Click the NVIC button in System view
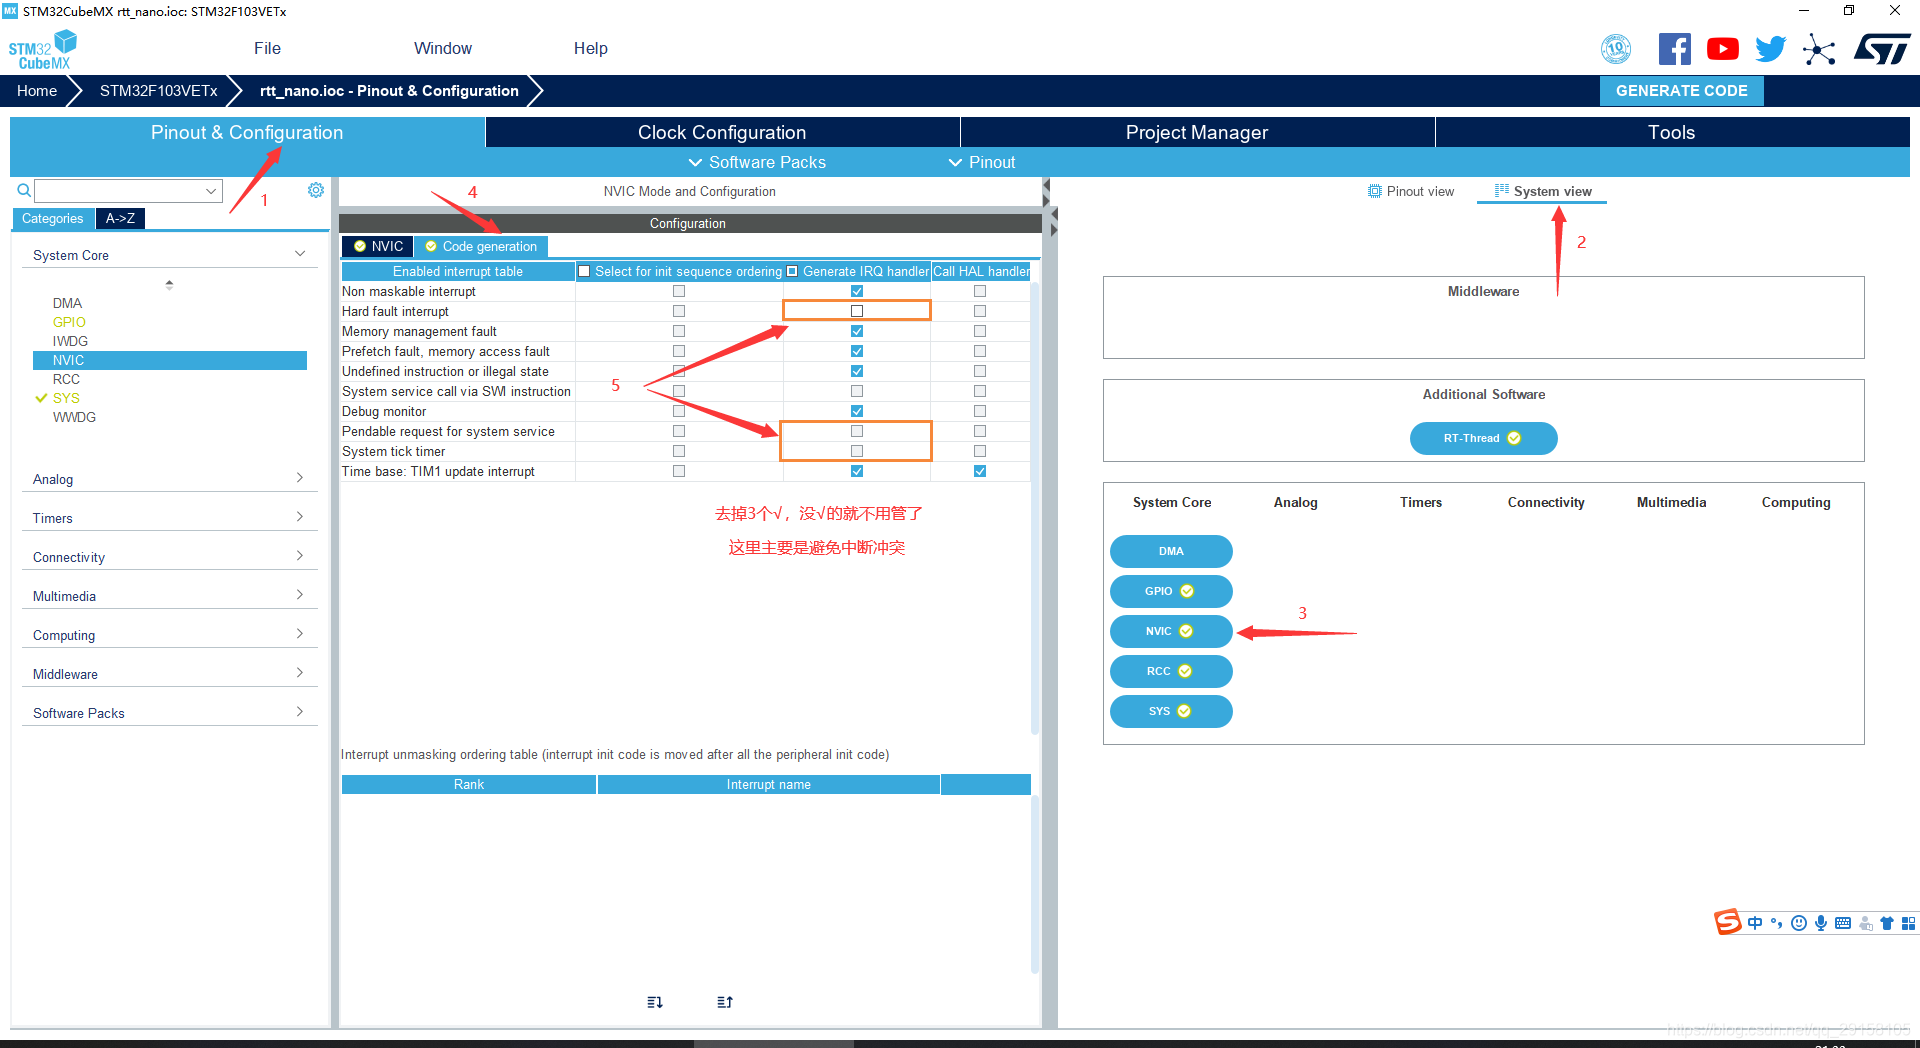1920x1048 pixels. [1171, 631]
